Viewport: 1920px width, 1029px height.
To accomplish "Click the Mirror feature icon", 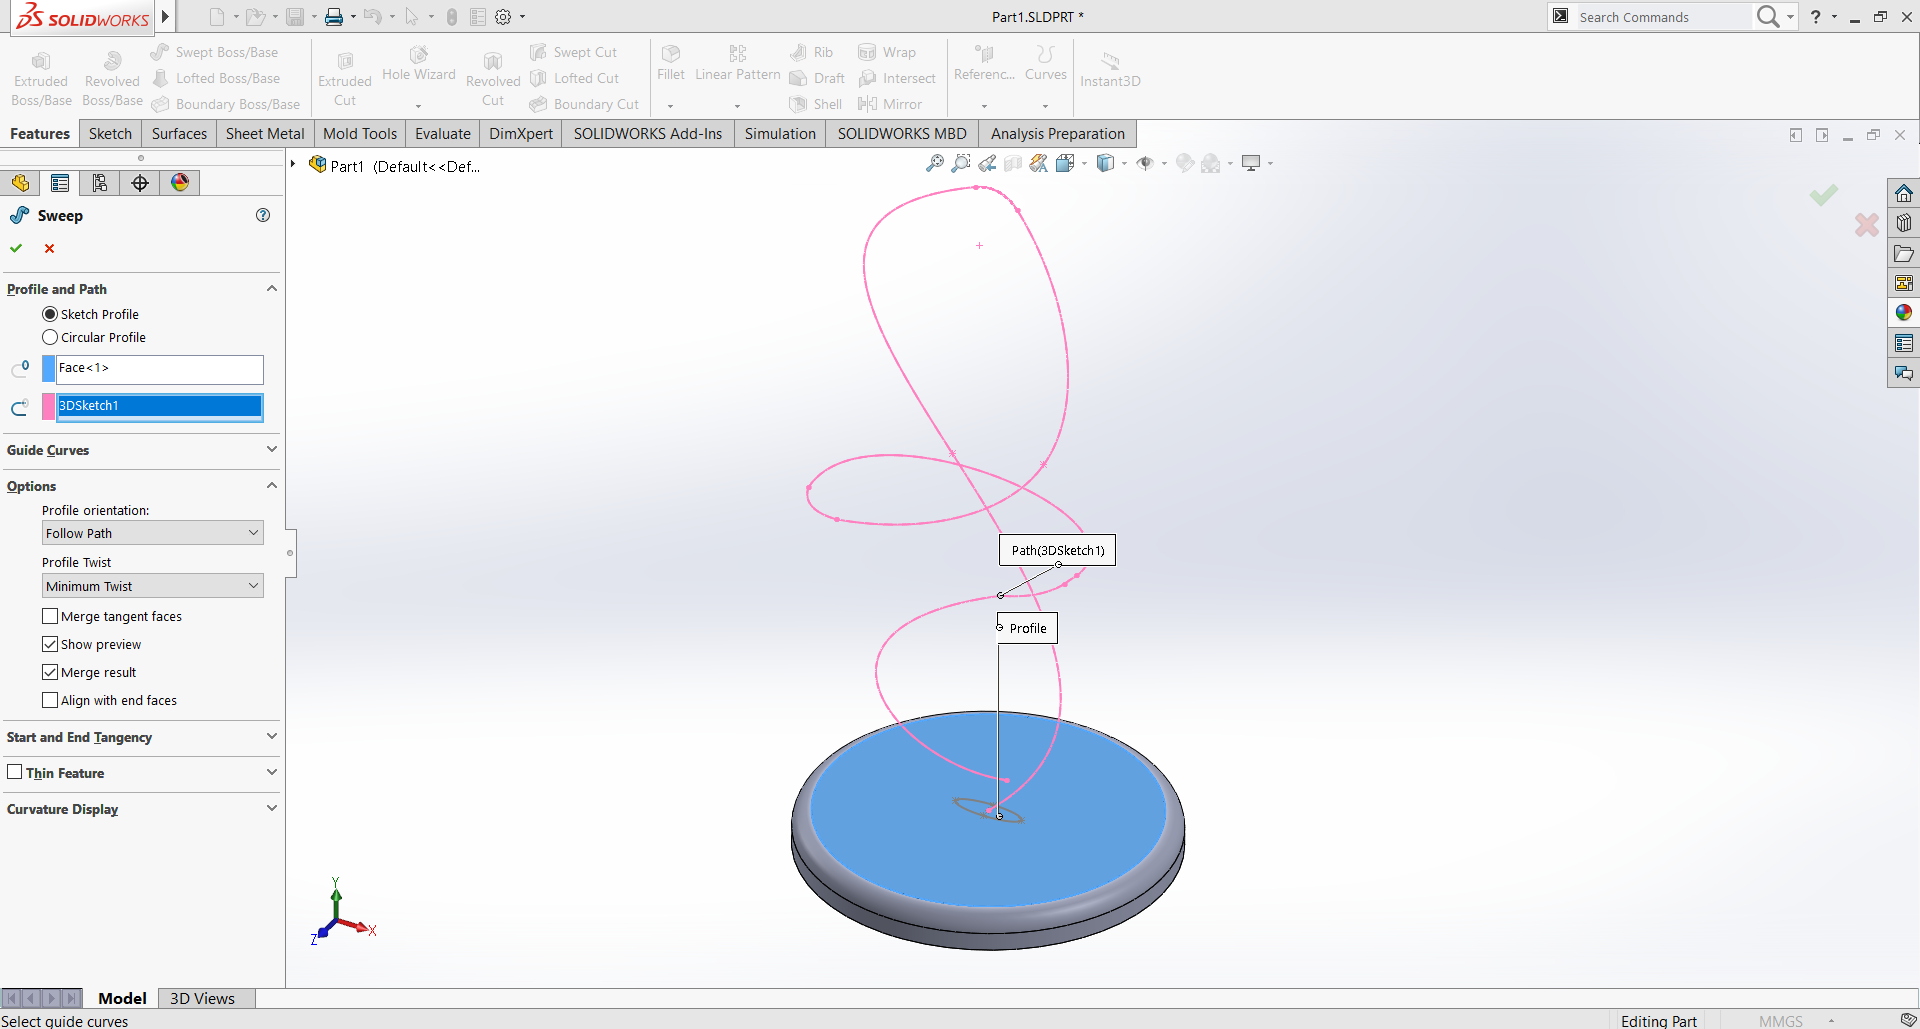I will tap(890, 104).
